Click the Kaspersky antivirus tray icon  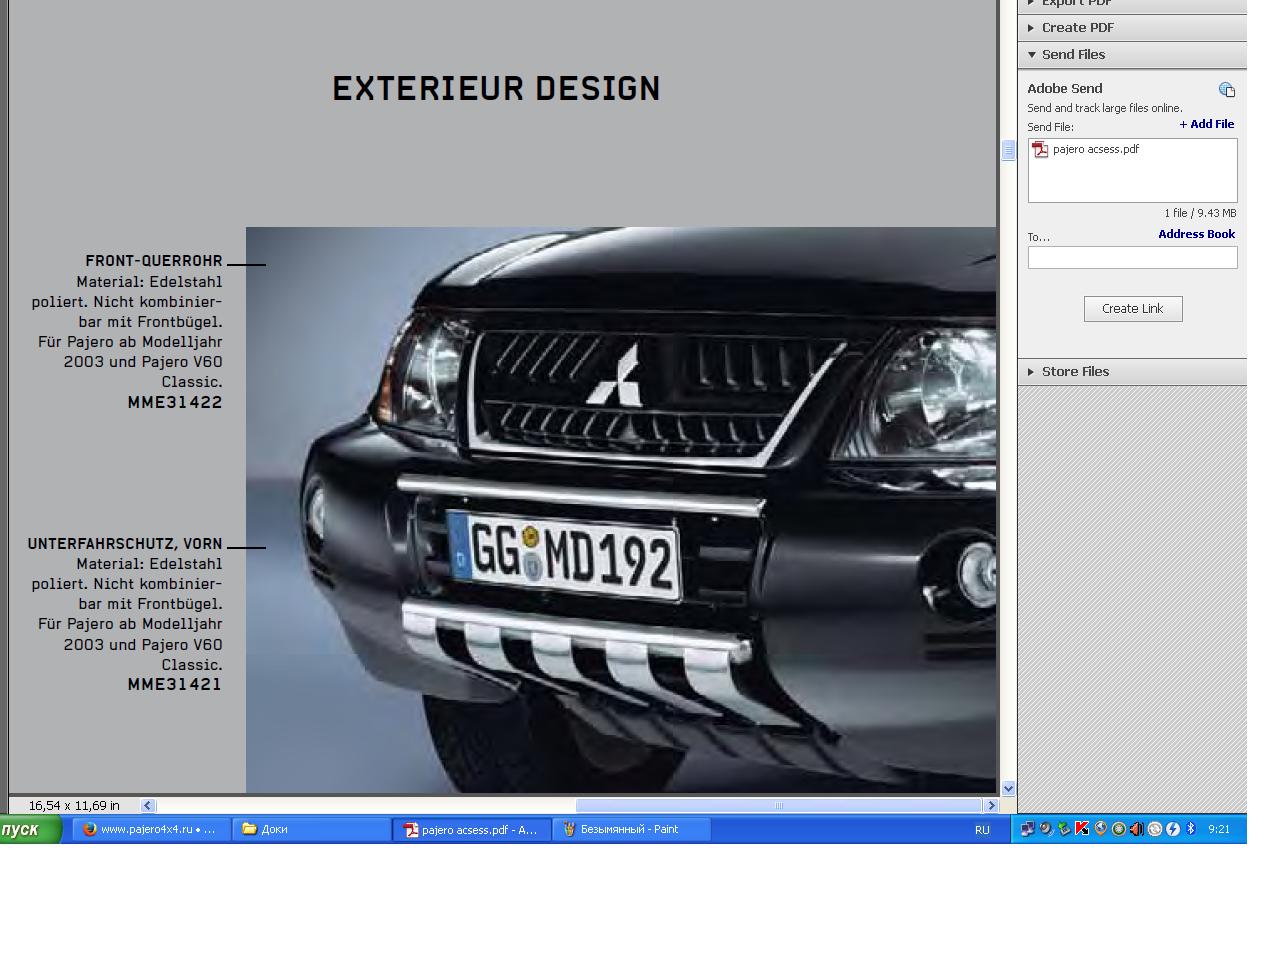[1082, 829]
